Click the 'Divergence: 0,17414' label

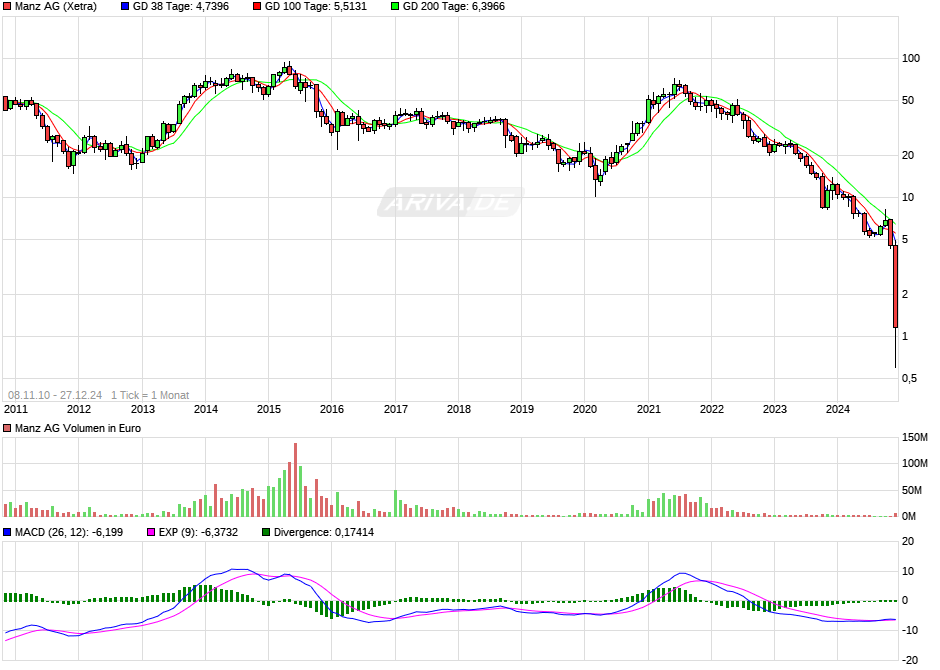324,532
